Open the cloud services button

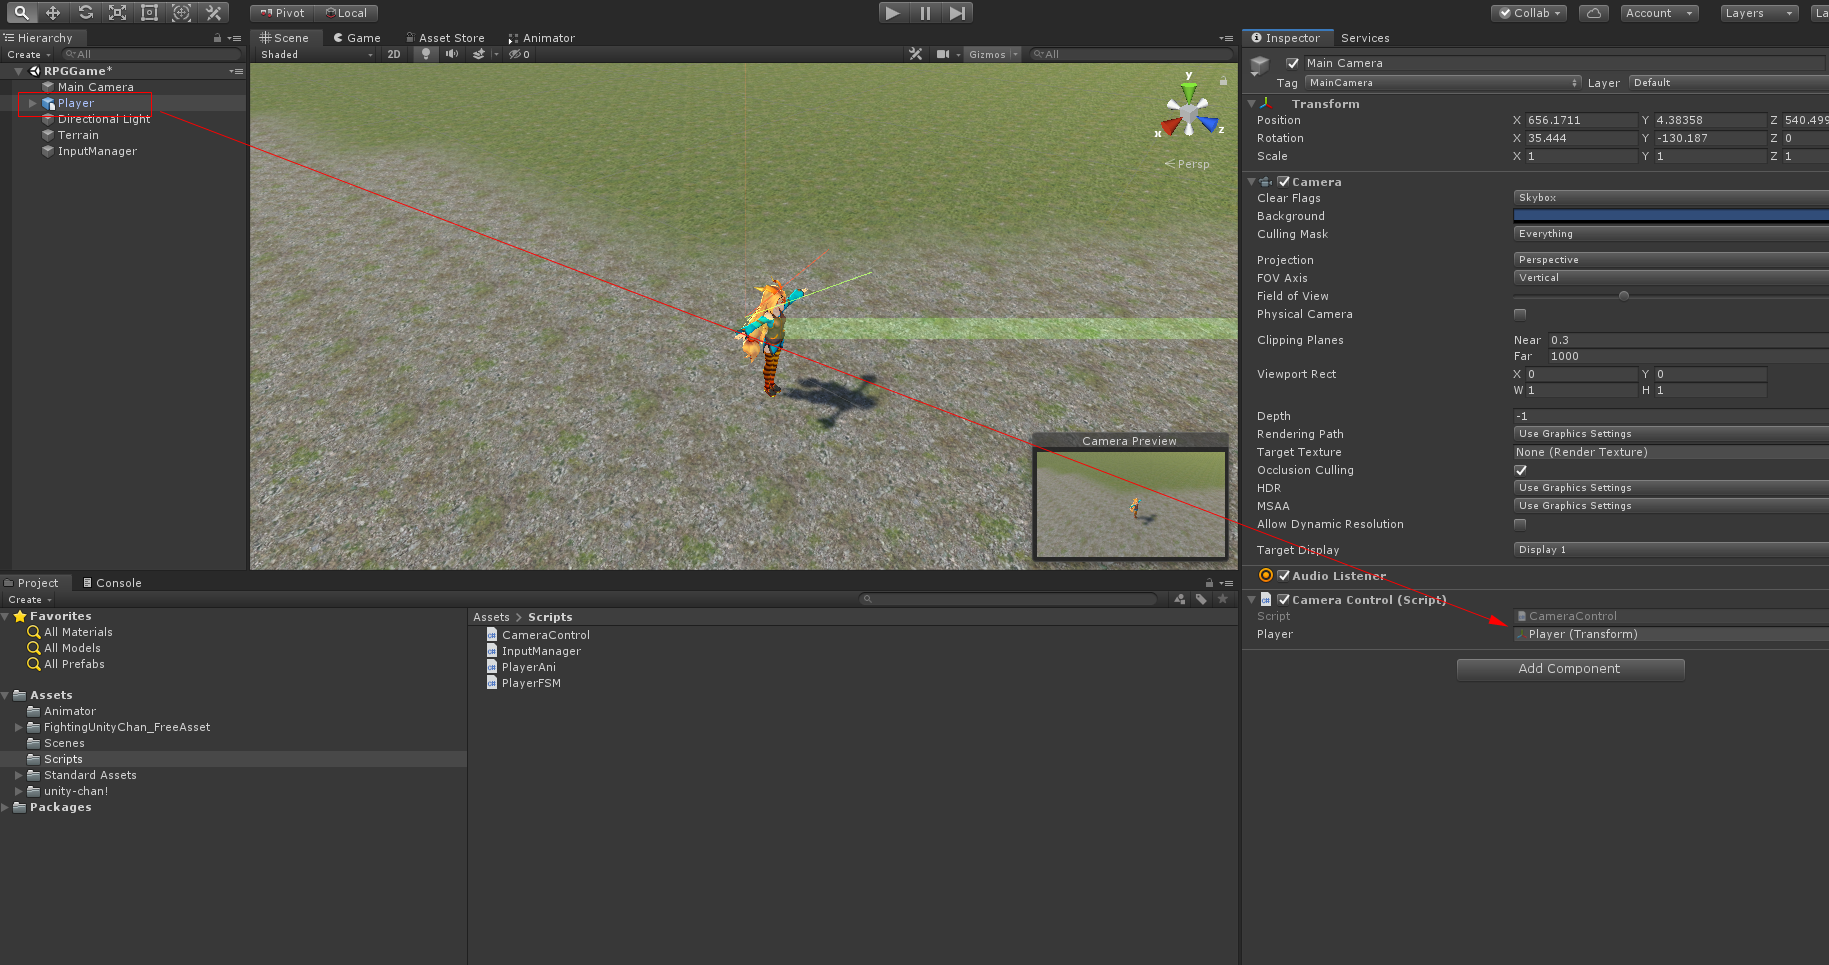(1594, 13)
